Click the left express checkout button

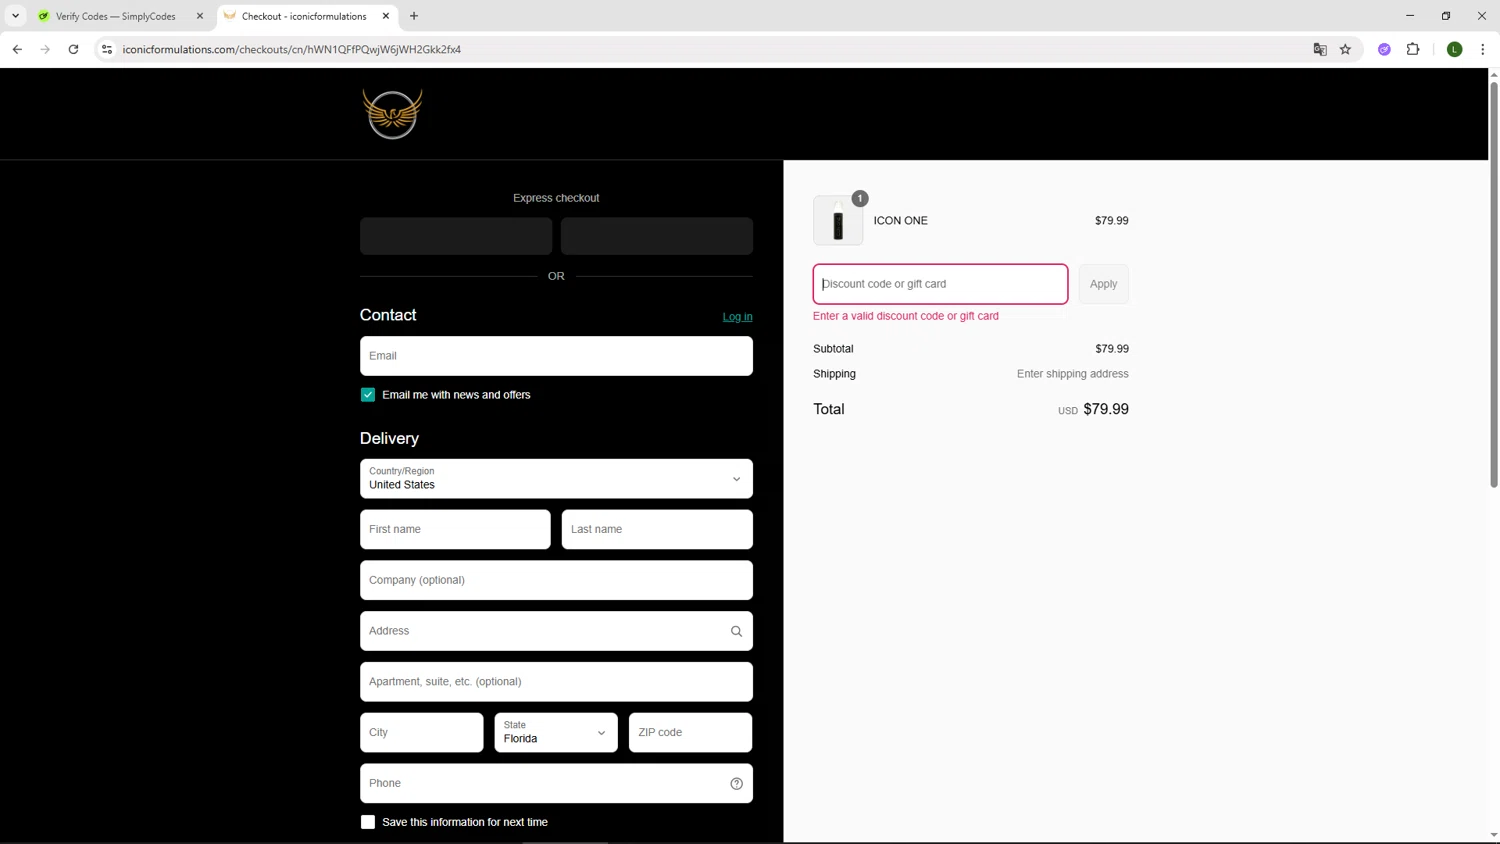point(456,236)
